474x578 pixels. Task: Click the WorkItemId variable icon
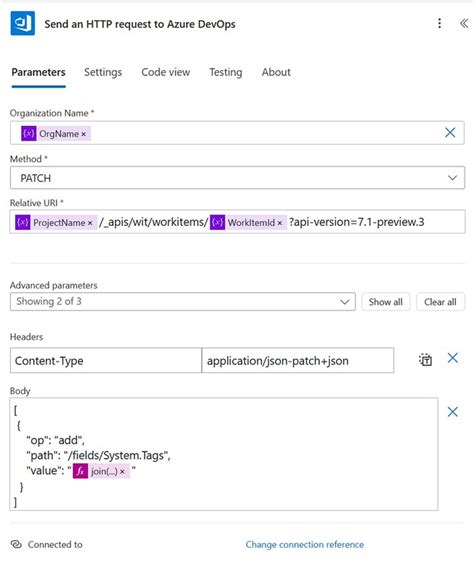point(217,222)
